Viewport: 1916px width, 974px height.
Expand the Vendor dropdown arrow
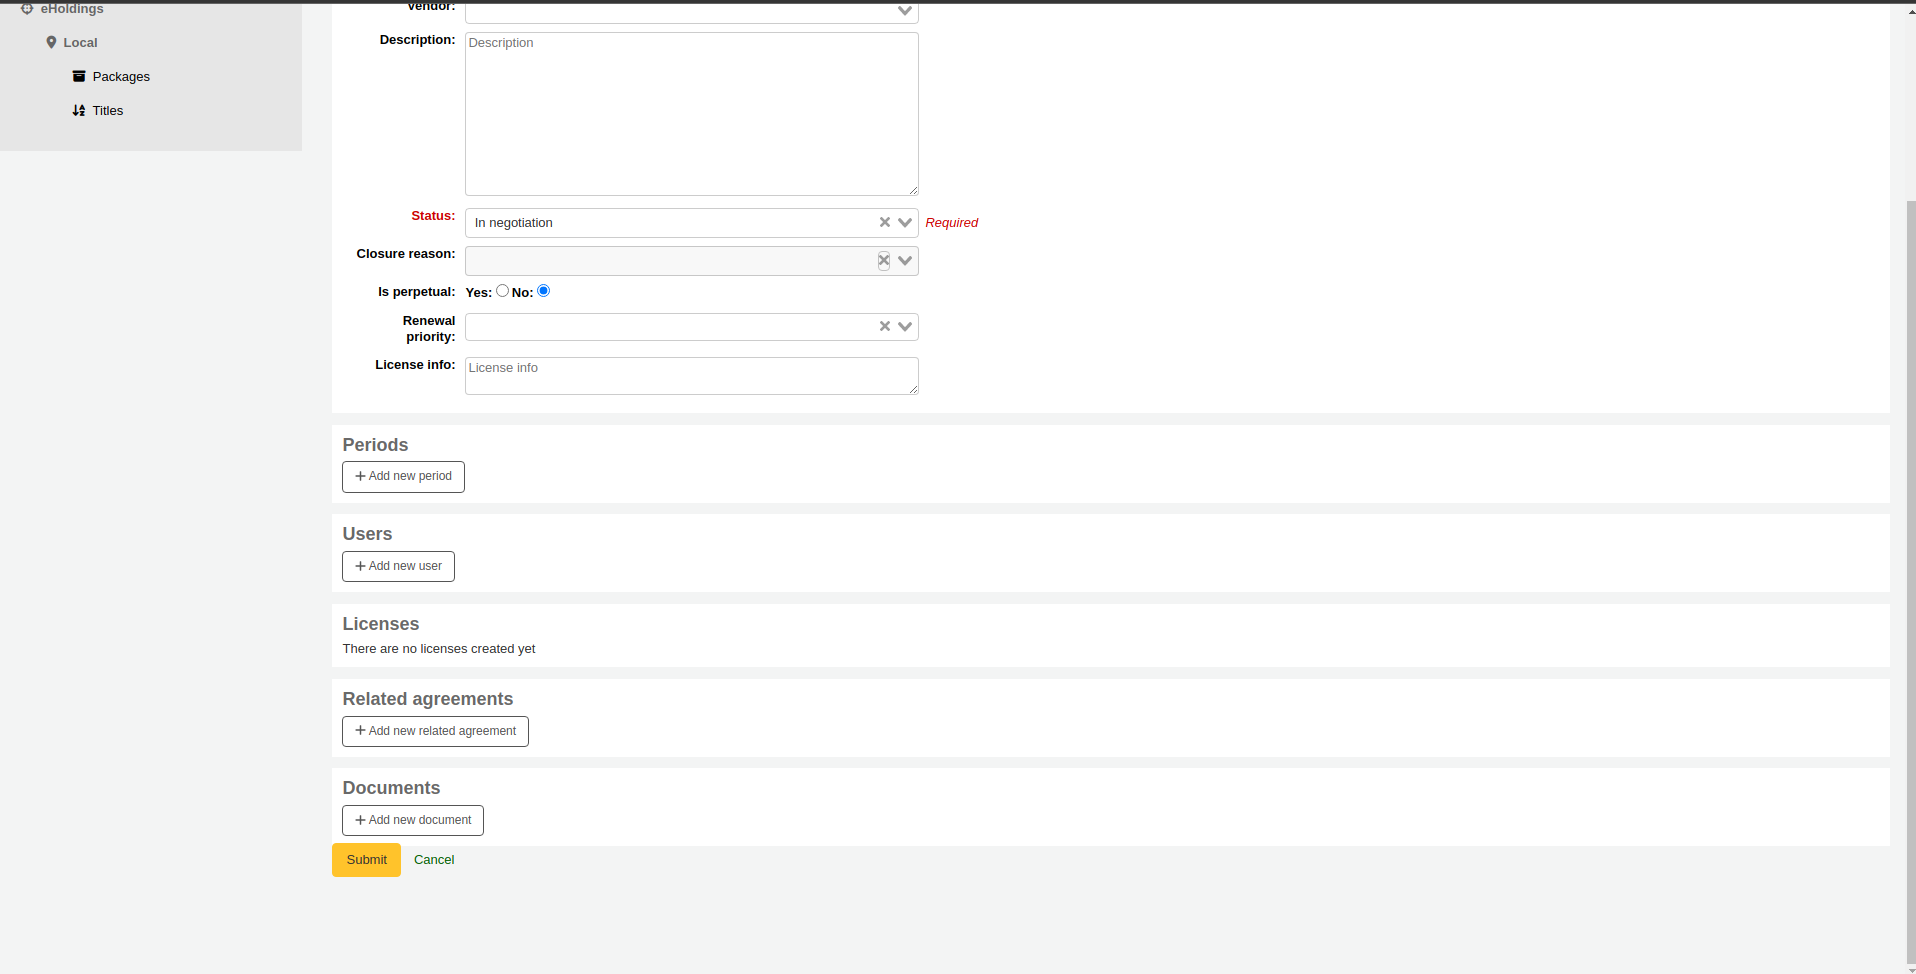(905, 11)
